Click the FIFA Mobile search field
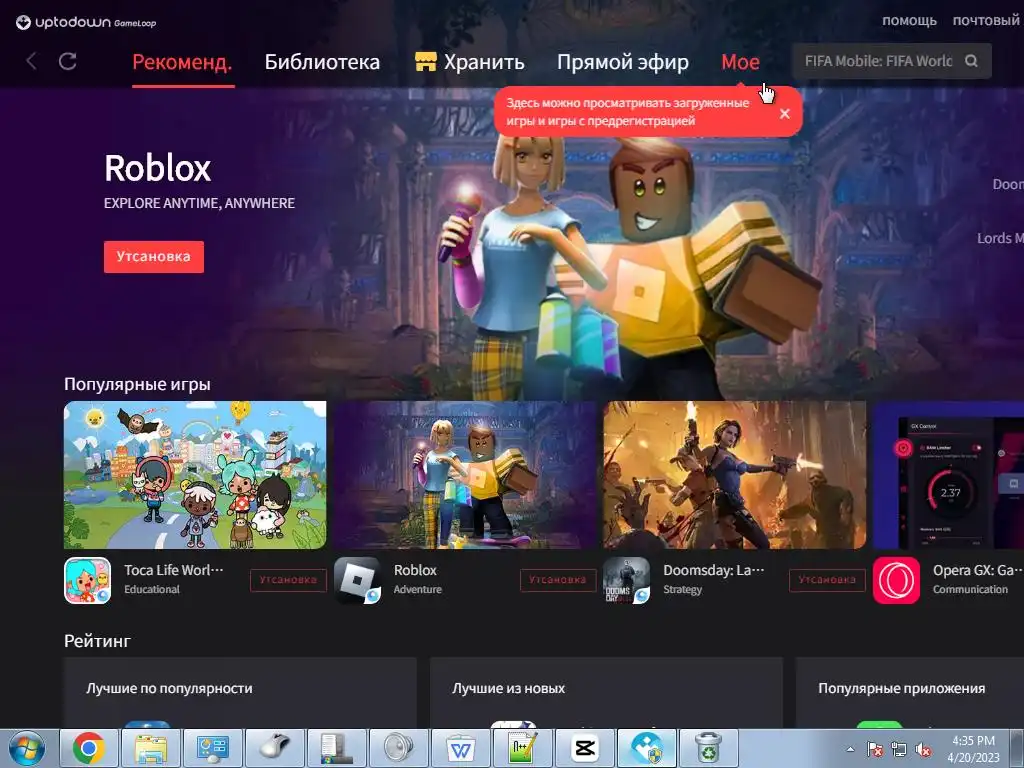This screenshot has width=1024, height=768. (x=878, y=61)
